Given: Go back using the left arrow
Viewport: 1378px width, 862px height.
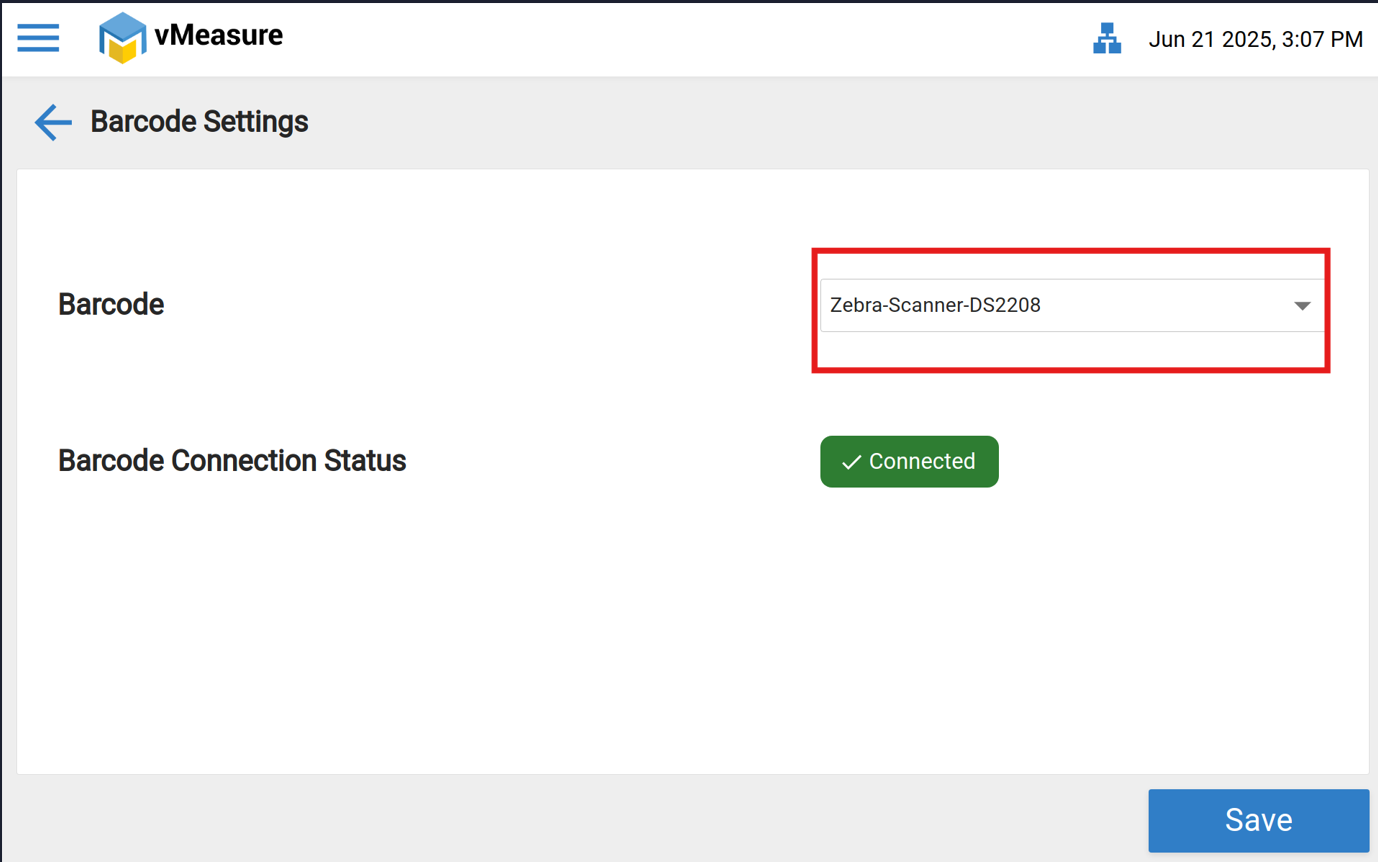Looking at the screenshot, I should tap(53, 122).
